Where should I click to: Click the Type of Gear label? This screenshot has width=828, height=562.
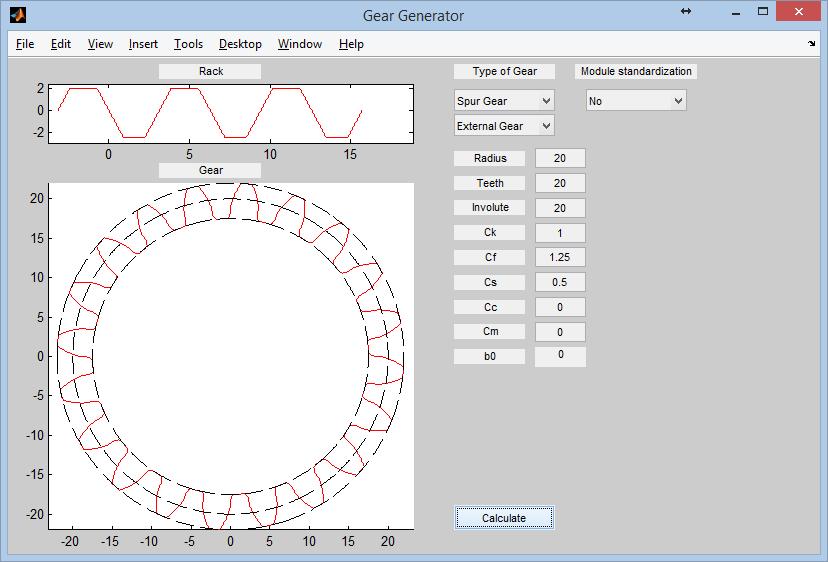point(504,71)
